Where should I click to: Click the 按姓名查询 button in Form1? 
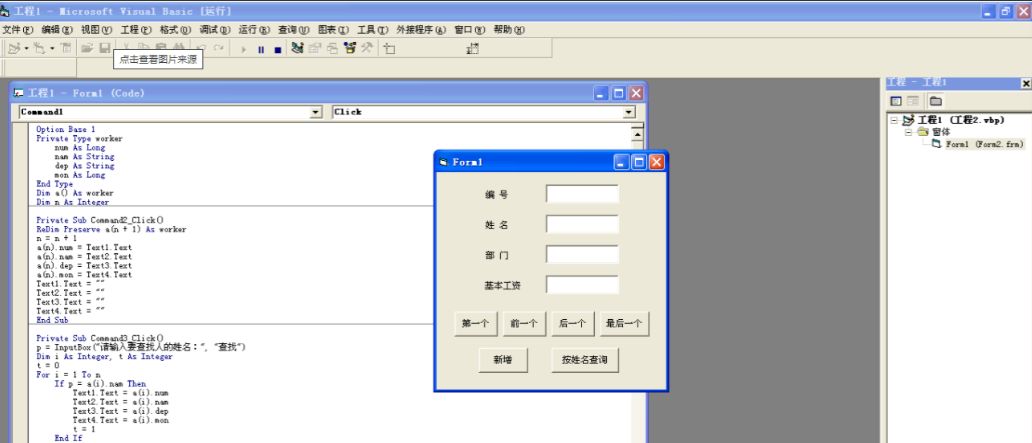tap(585, 360)
